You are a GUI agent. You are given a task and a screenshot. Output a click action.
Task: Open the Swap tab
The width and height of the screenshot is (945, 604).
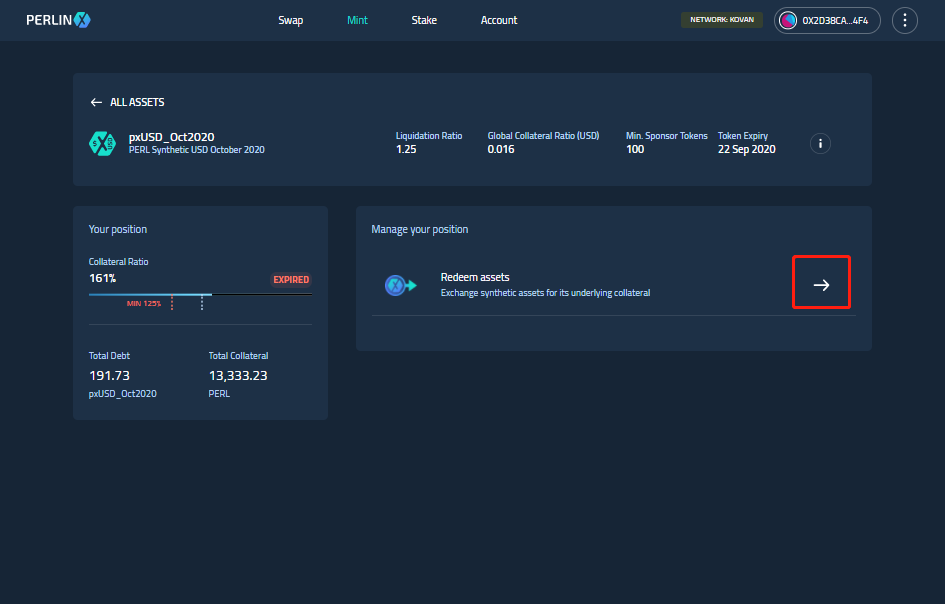pos(290,20)
